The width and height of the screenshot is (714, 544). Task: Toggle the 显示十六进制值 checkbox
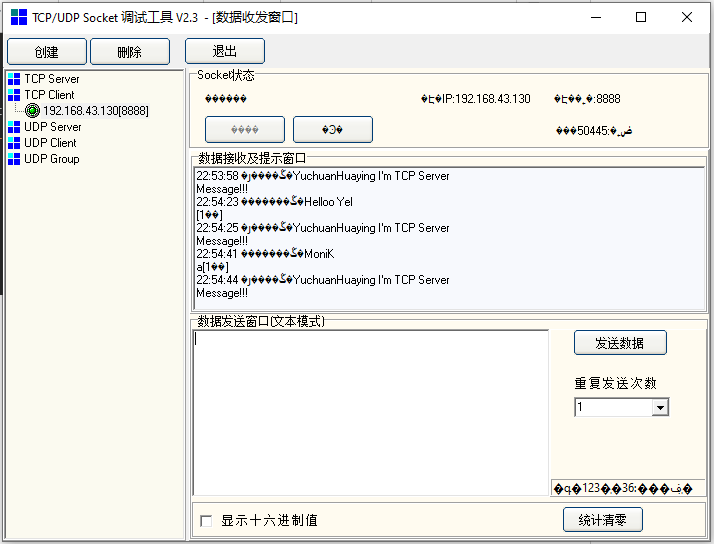tap(206, 520)
